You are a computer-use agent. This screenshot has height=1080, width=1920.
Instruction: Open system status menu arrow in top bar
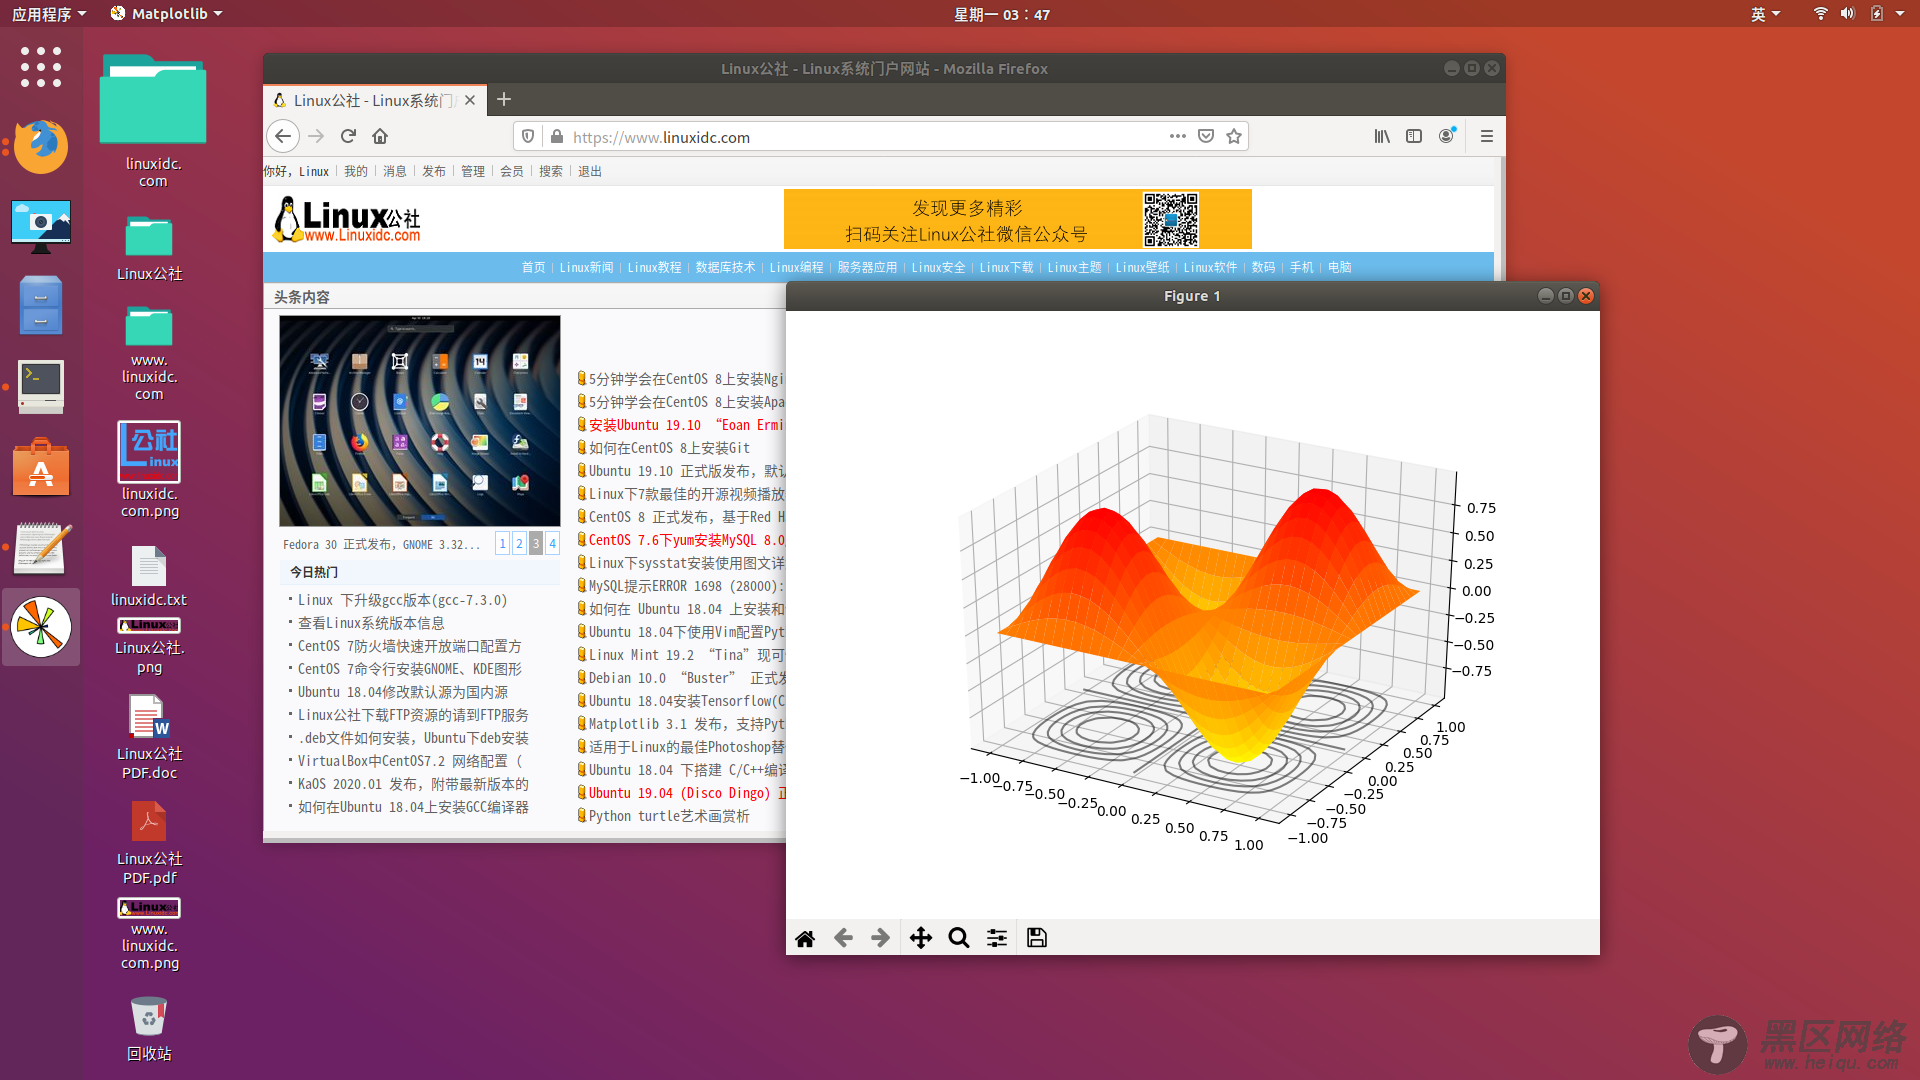click(1899, 14)
